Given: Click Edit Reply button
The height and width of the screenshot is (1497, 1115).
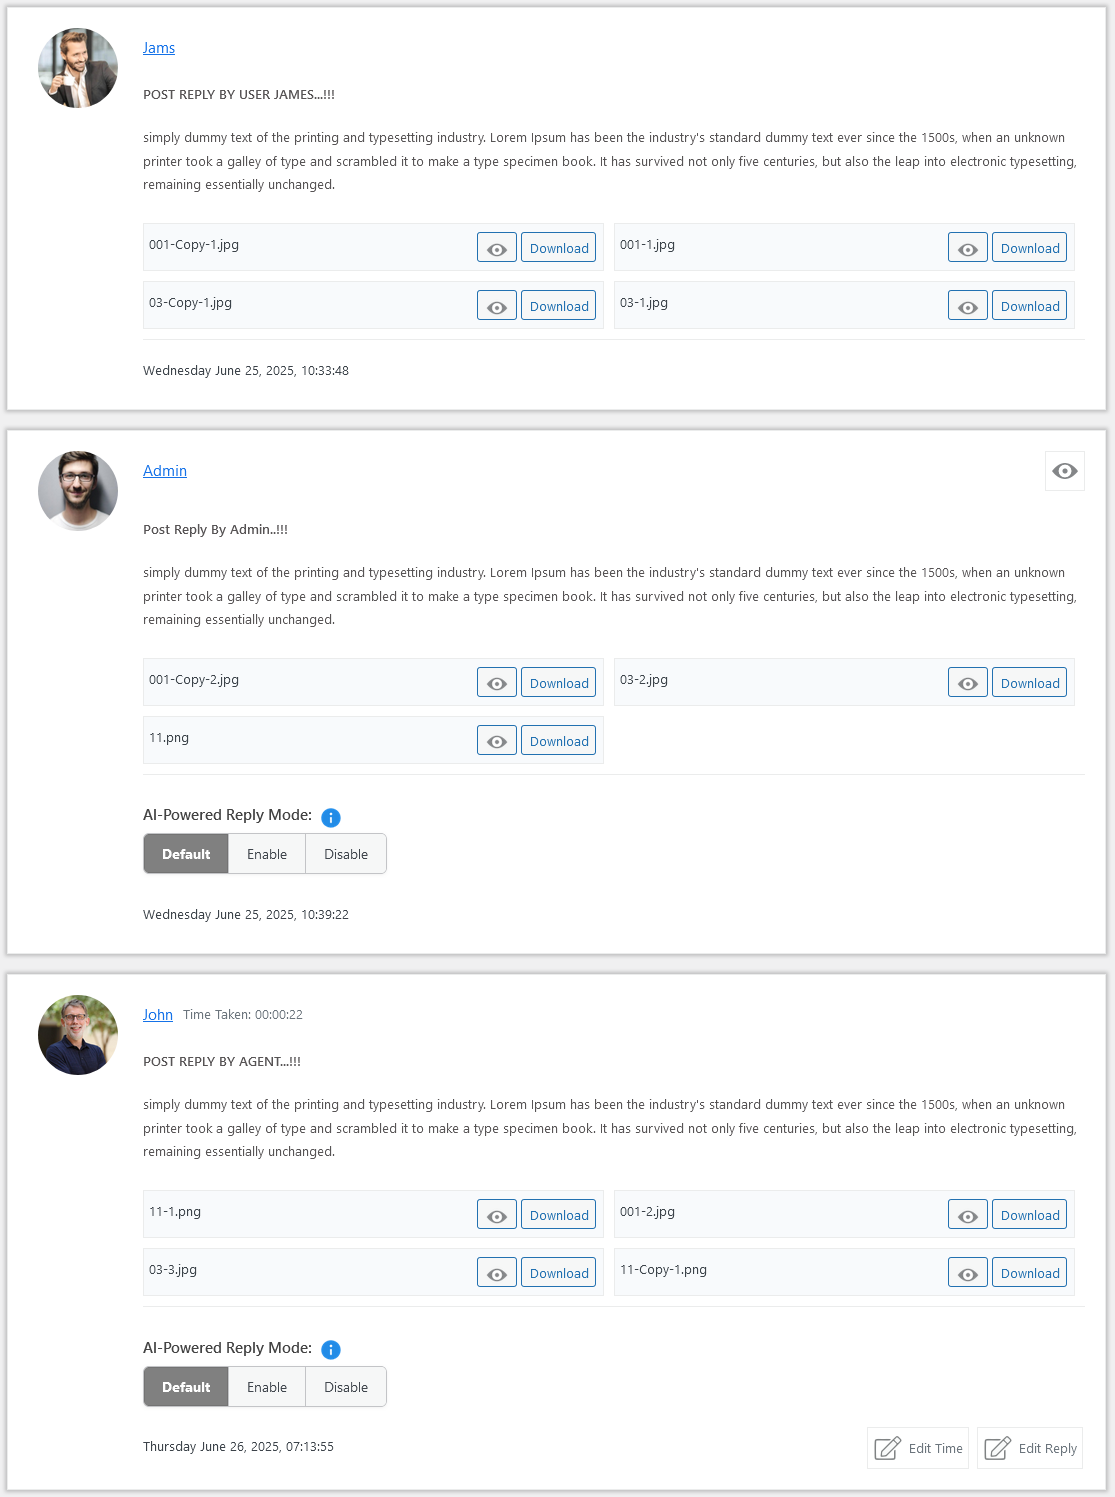Looking at the screenshot, I should click(1030, 1448).
